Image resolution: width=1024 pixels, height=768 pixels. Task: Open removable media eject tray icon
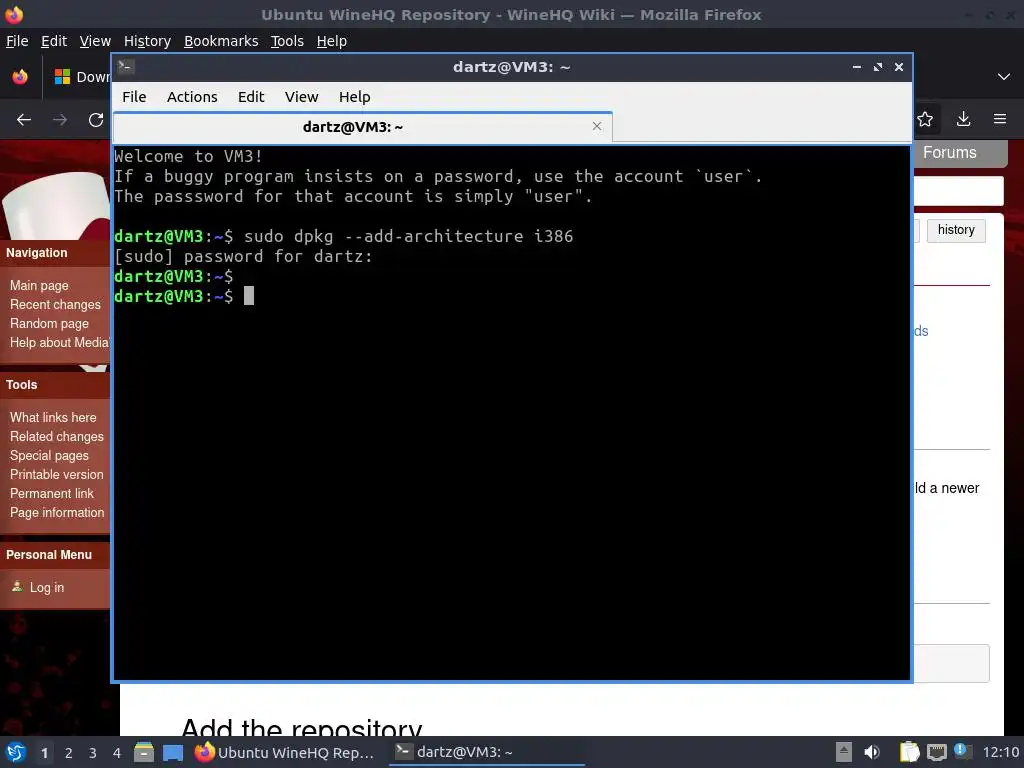(x=844, y=752)
